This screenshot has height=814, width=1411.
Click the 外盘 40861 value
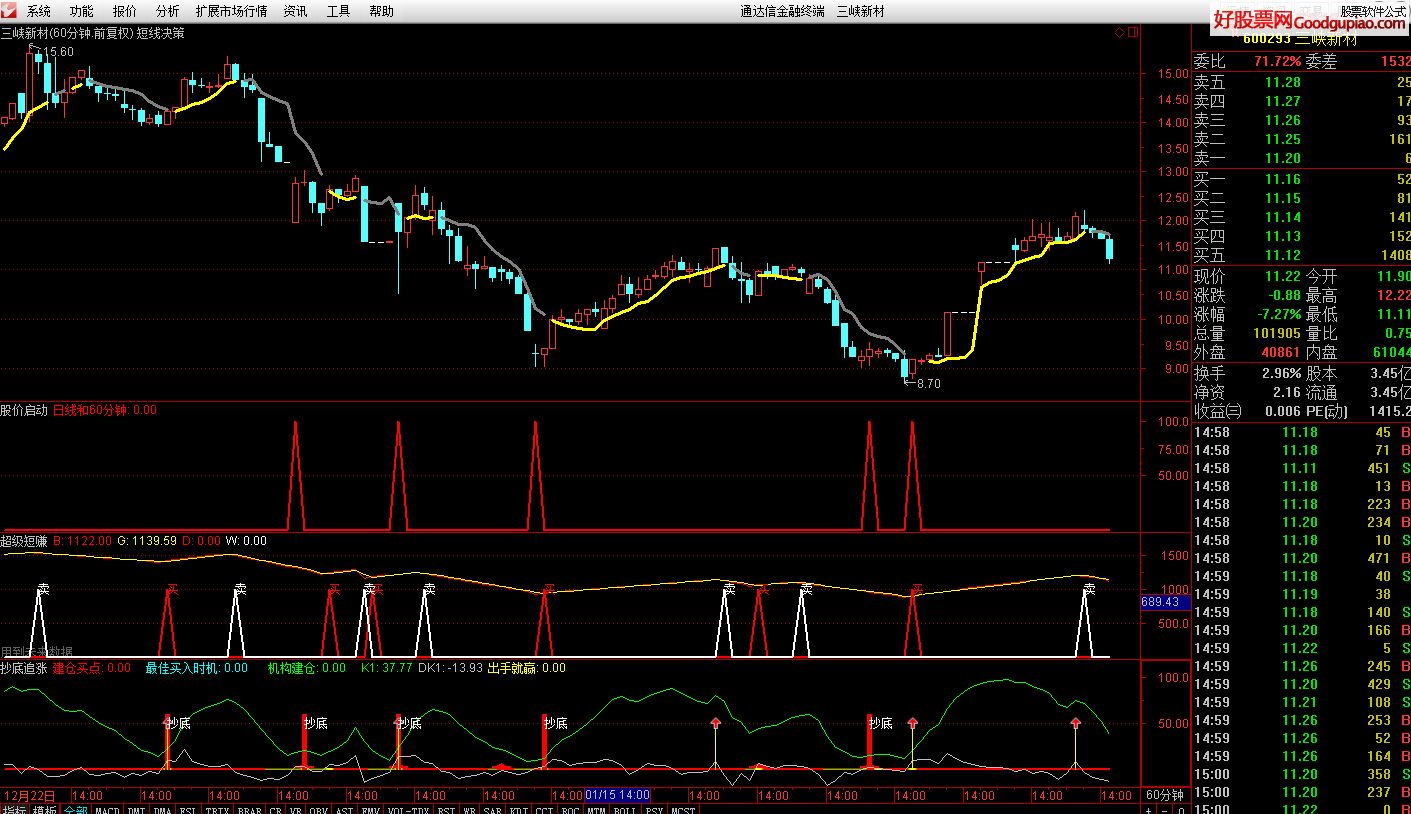[1281, 352]
